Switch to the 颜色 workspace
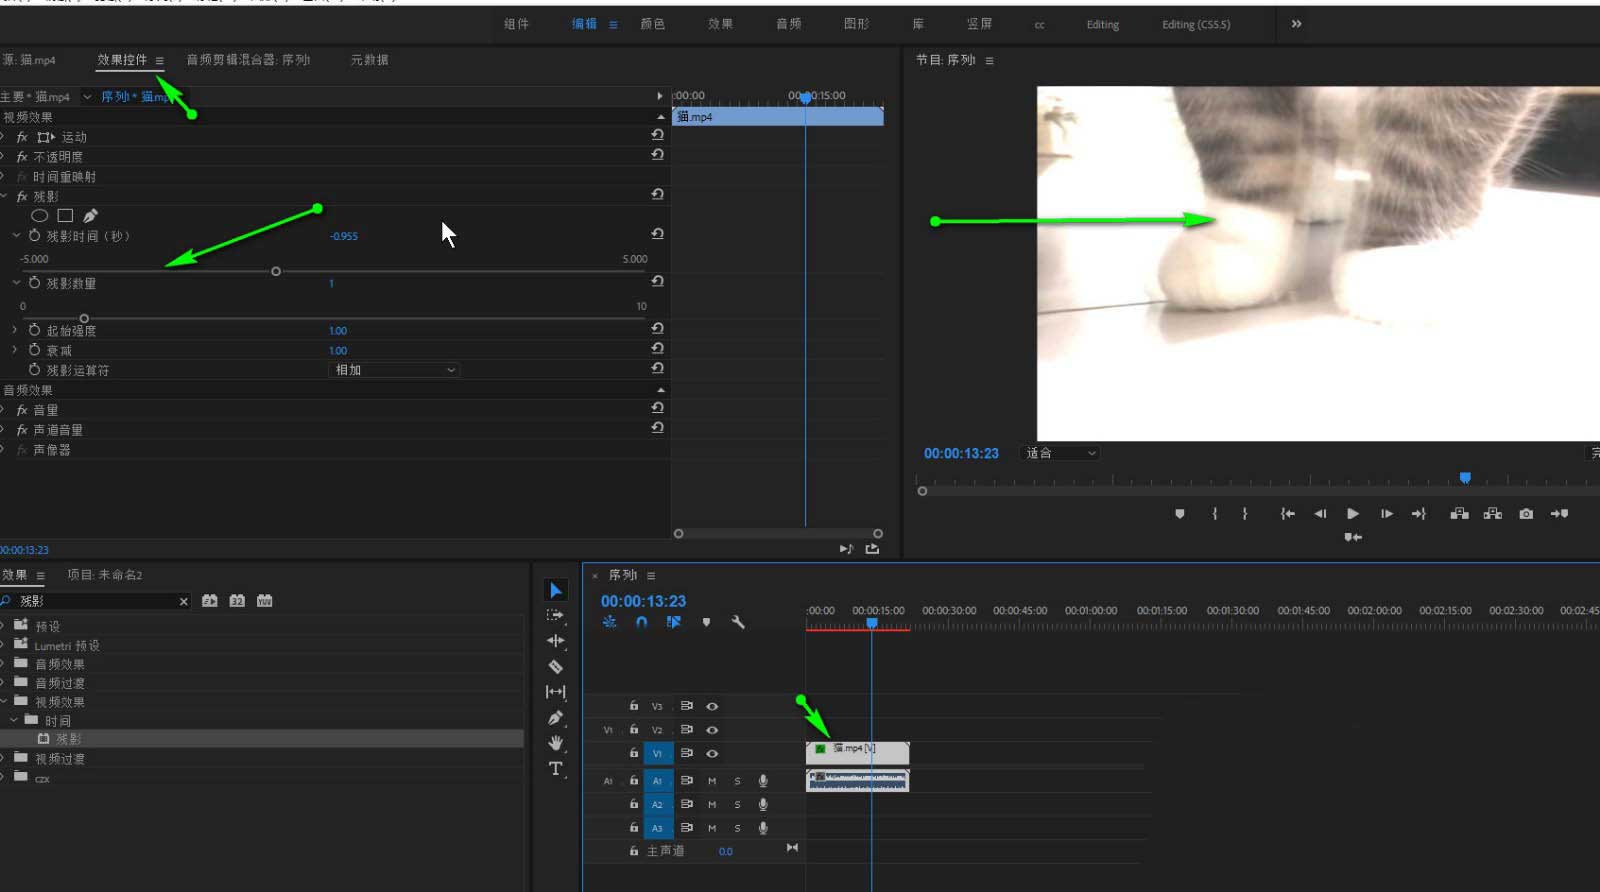Screen dimensions: 1600x892 click(653, 24)
